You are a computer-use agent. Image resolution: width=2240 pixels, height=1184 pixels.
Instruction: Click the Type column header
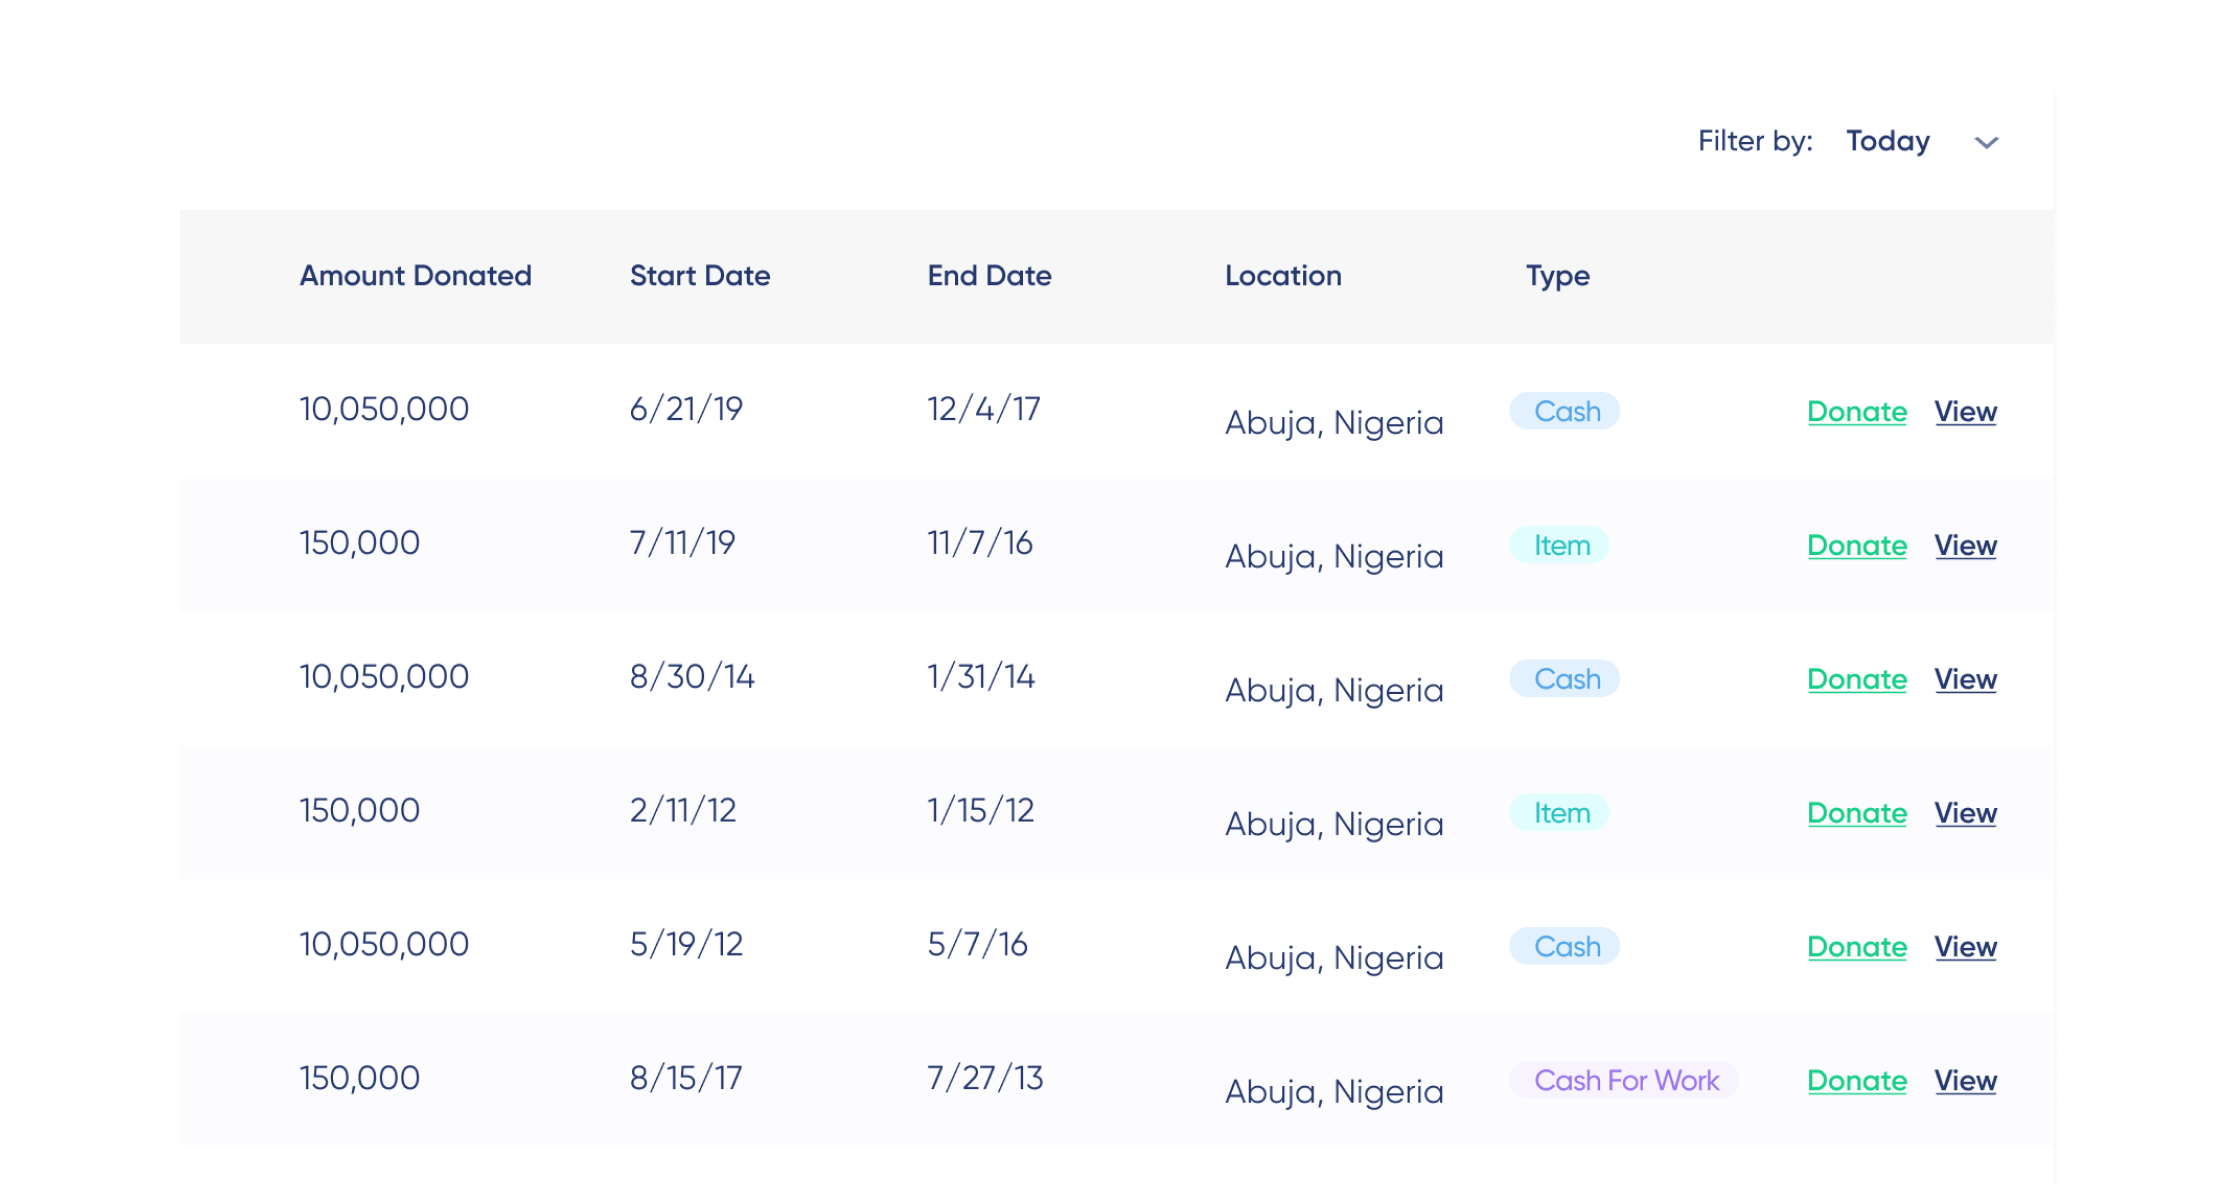coord(1557,276)
